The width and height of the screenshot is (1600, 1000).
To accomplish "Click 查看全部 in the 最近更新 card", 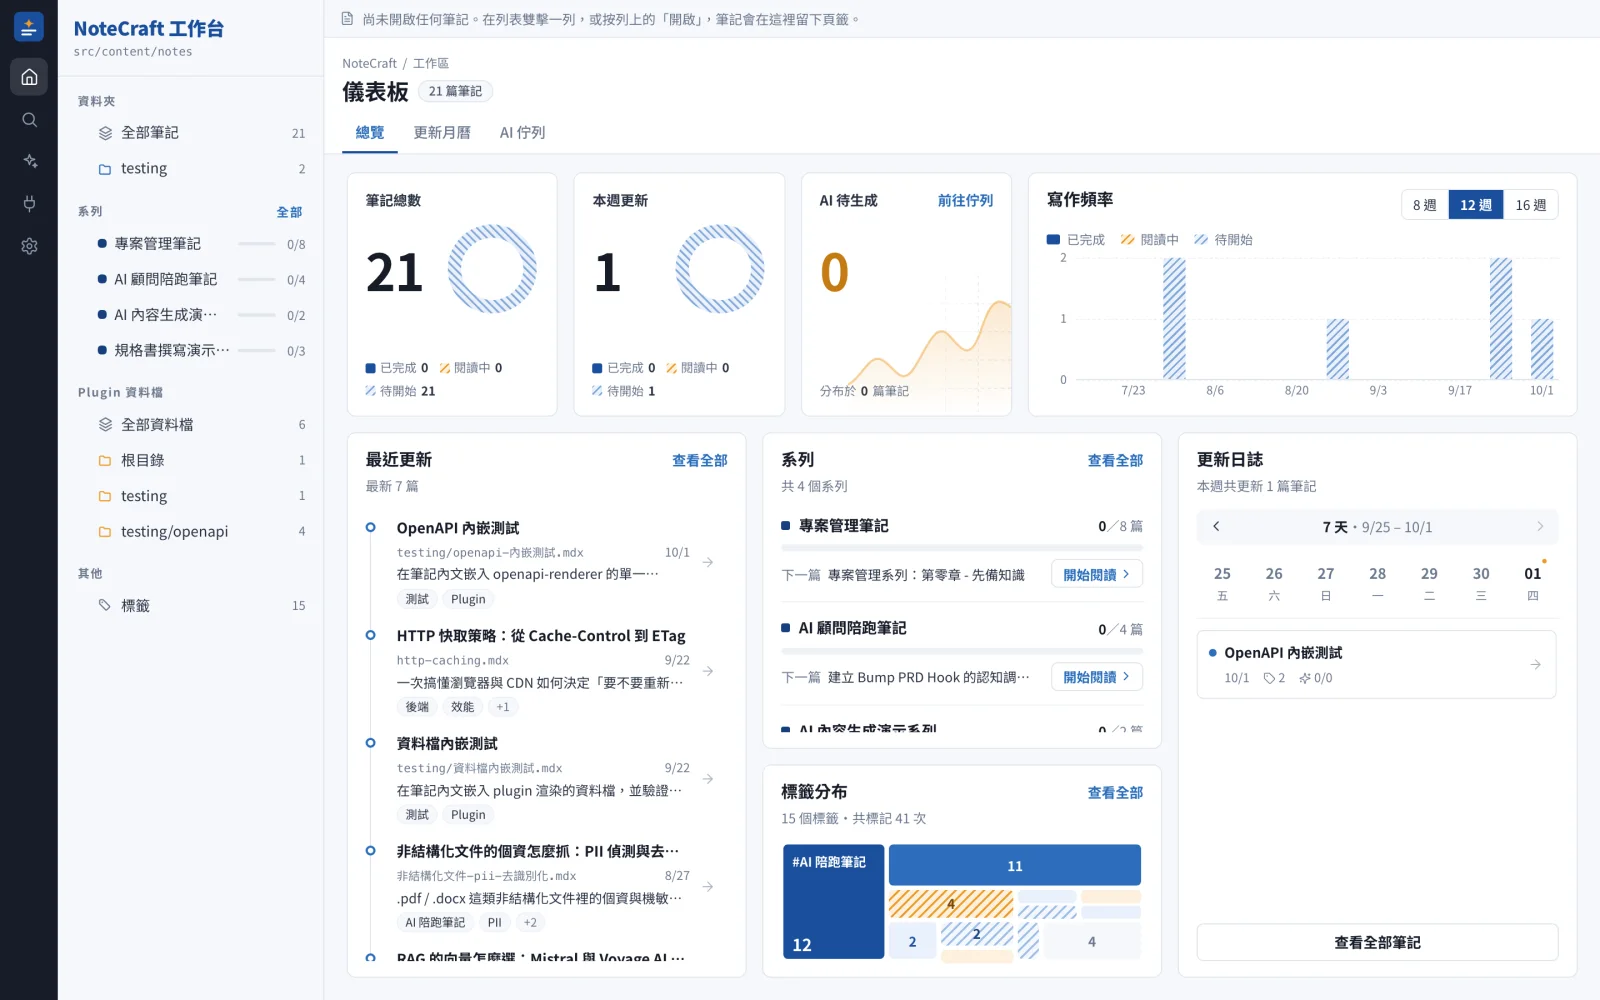I will [x=700, y=461].
